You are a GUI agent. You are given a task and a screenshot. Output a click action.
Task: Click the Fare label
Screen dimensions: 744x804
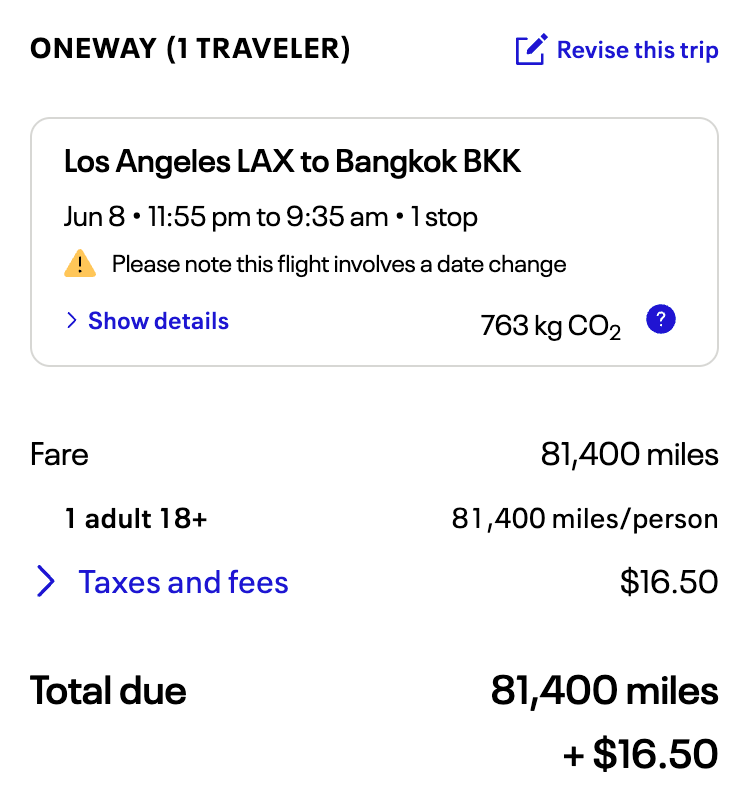(x=59, y=455)
